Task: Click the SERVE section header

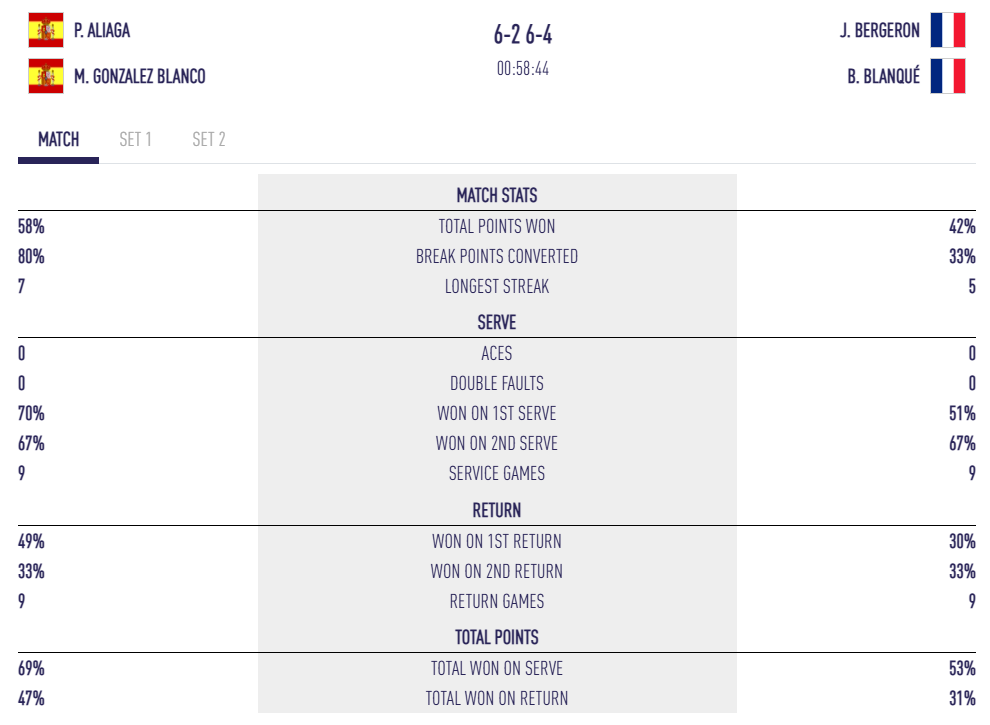Action: point(497,323)
